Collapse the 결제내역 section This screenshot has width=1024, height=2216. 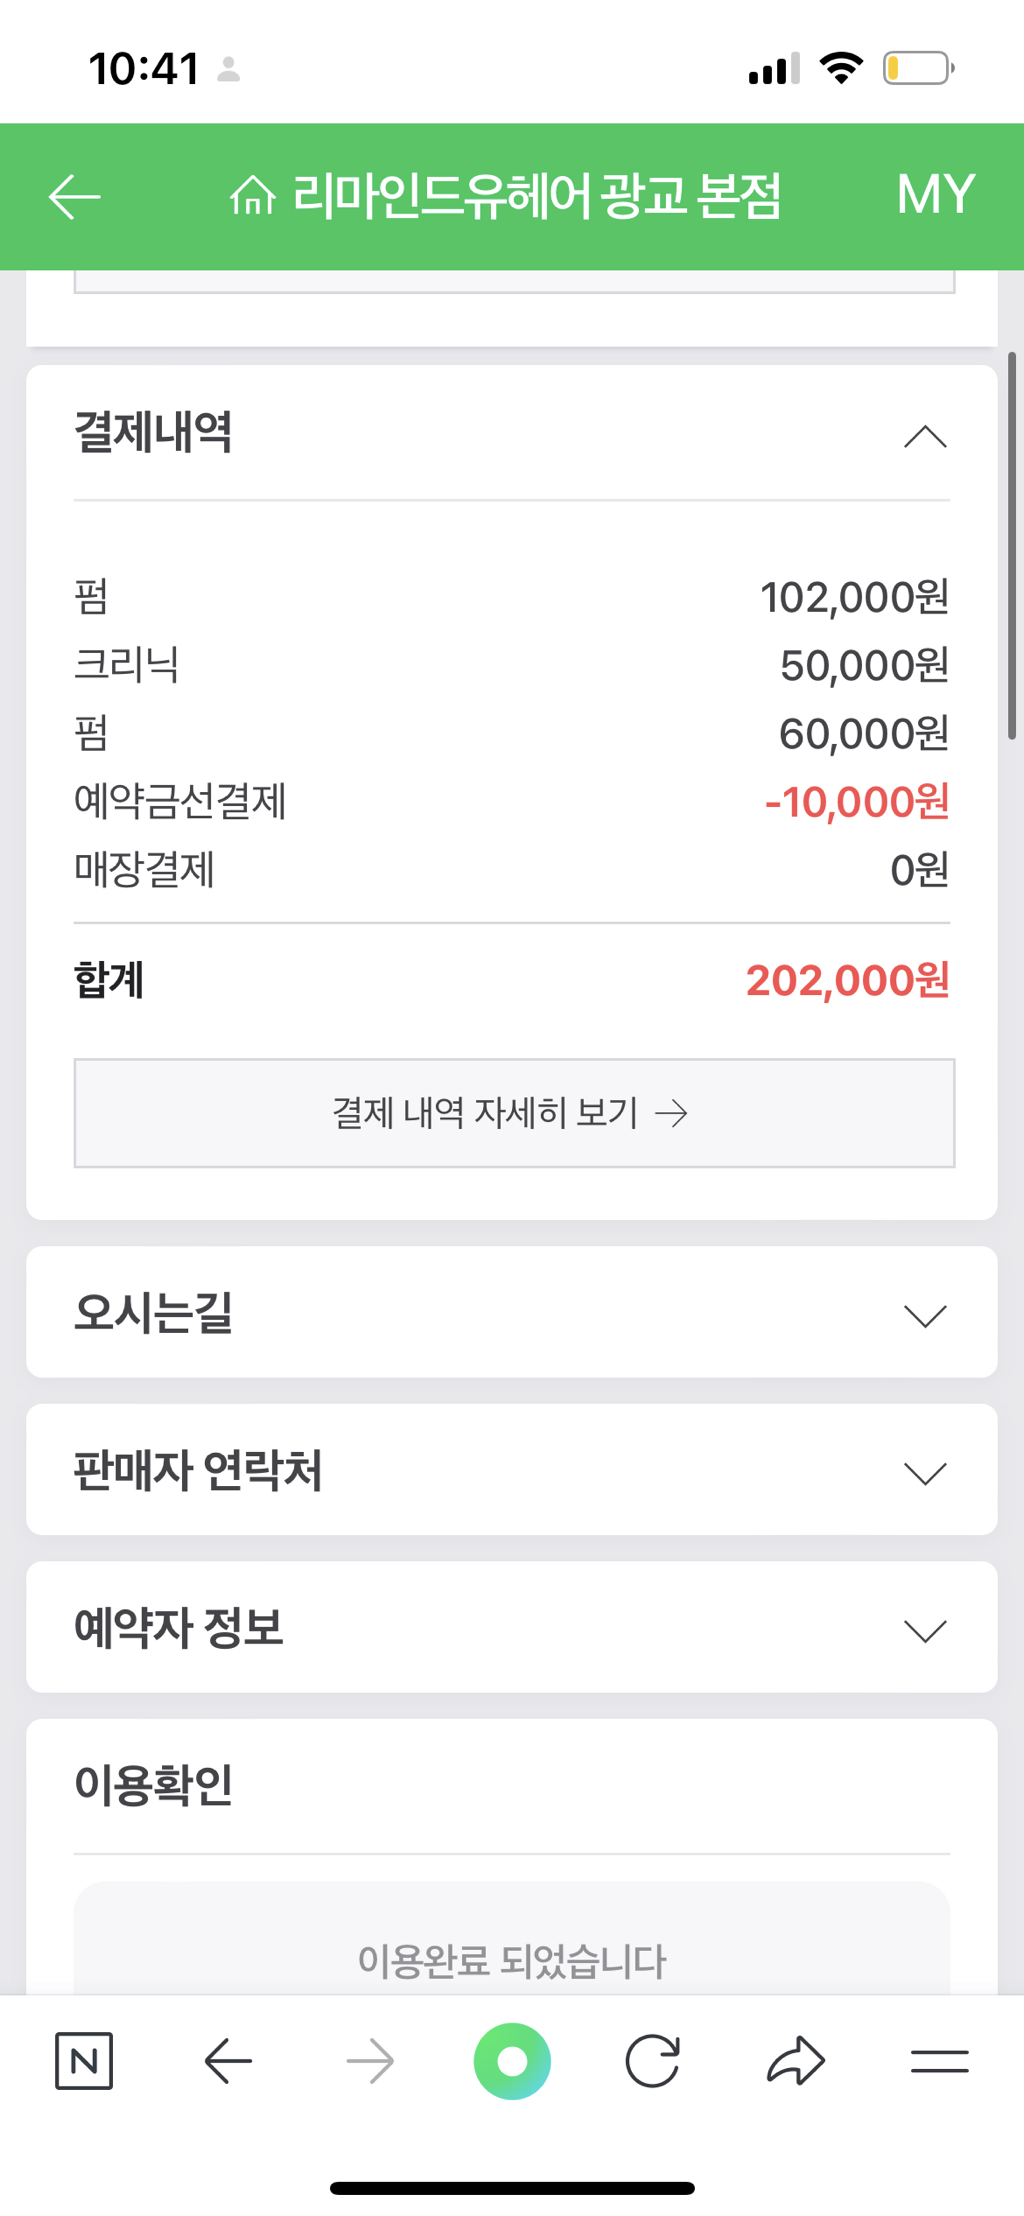pyautogui.click(x=924, y=436)
